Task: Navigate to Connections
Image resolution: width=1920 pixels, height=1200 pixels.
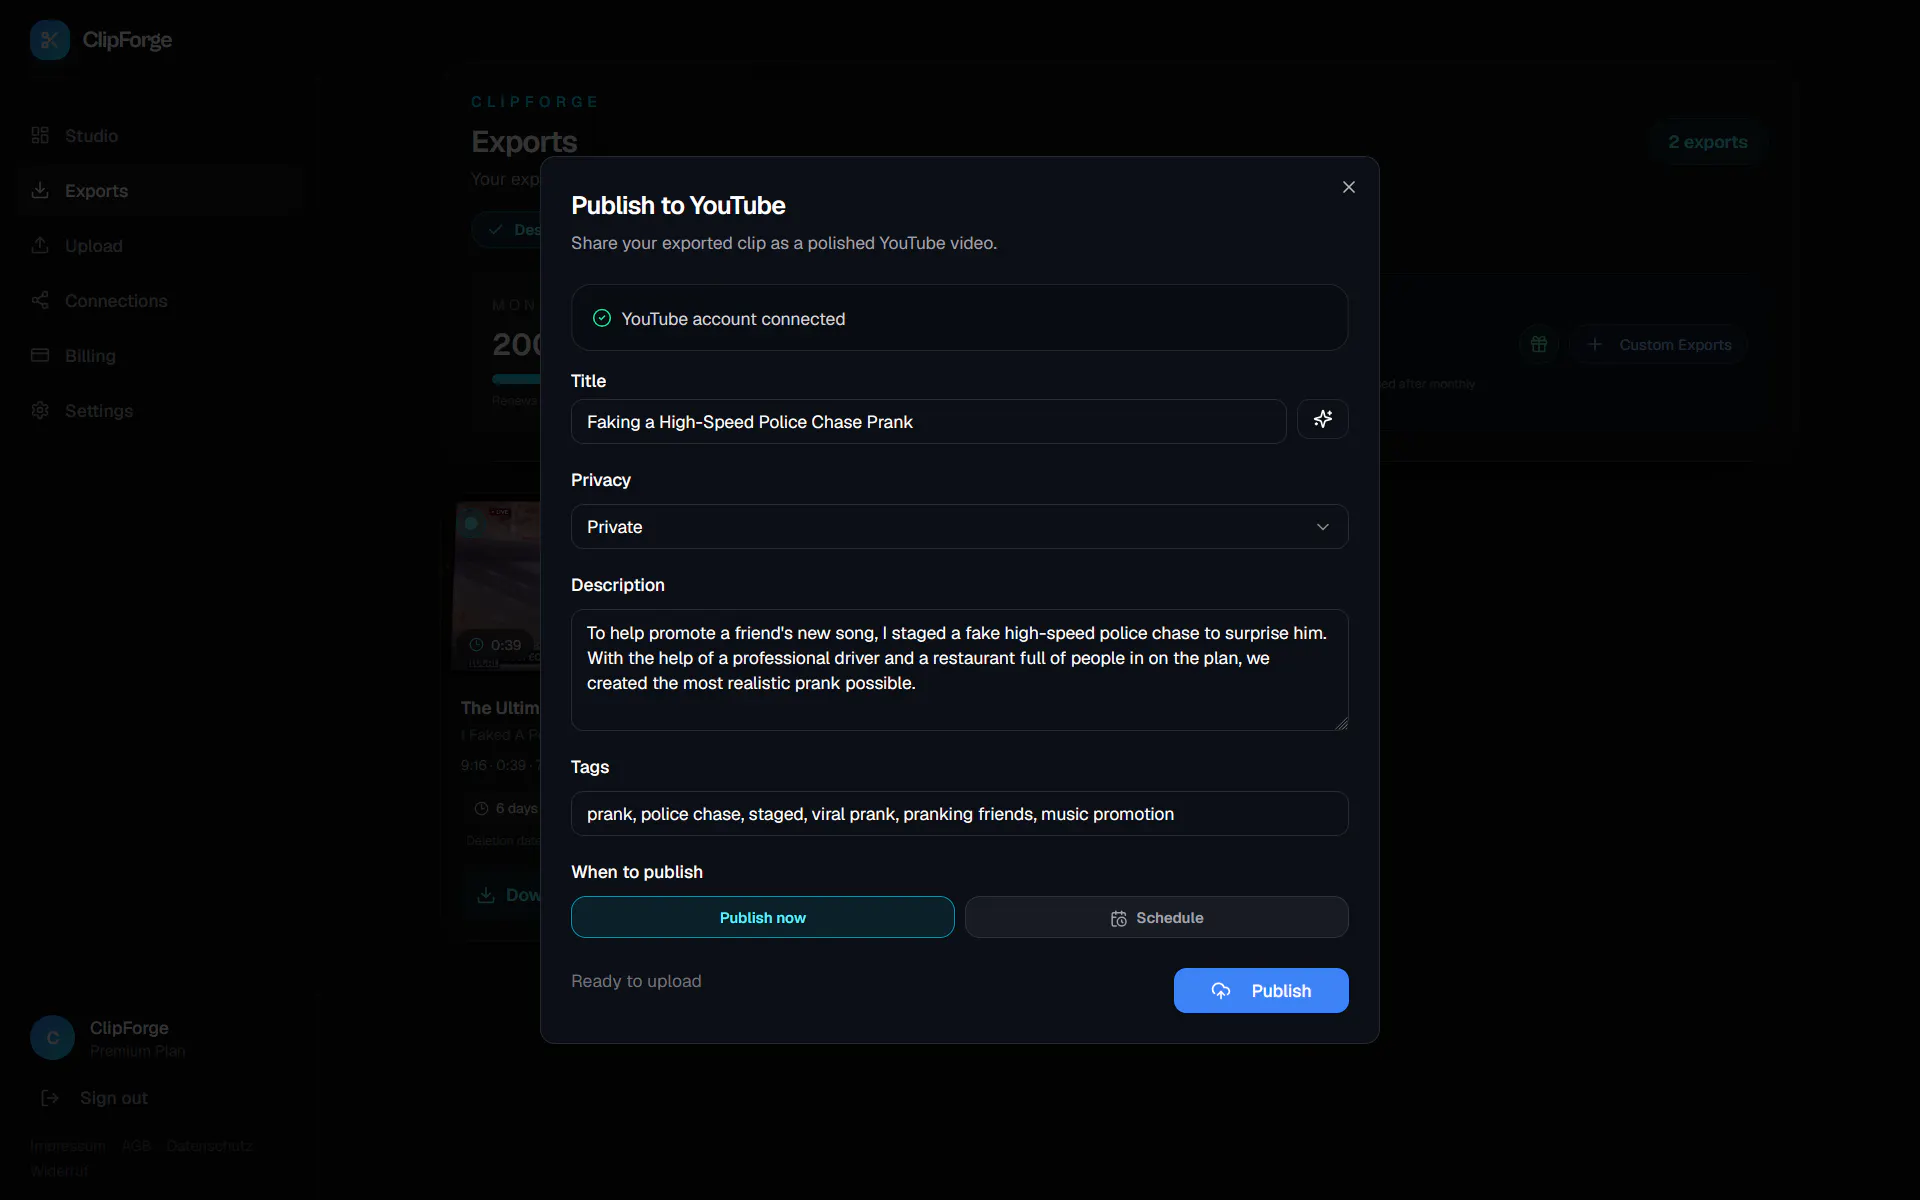Action: pos(160,300)
